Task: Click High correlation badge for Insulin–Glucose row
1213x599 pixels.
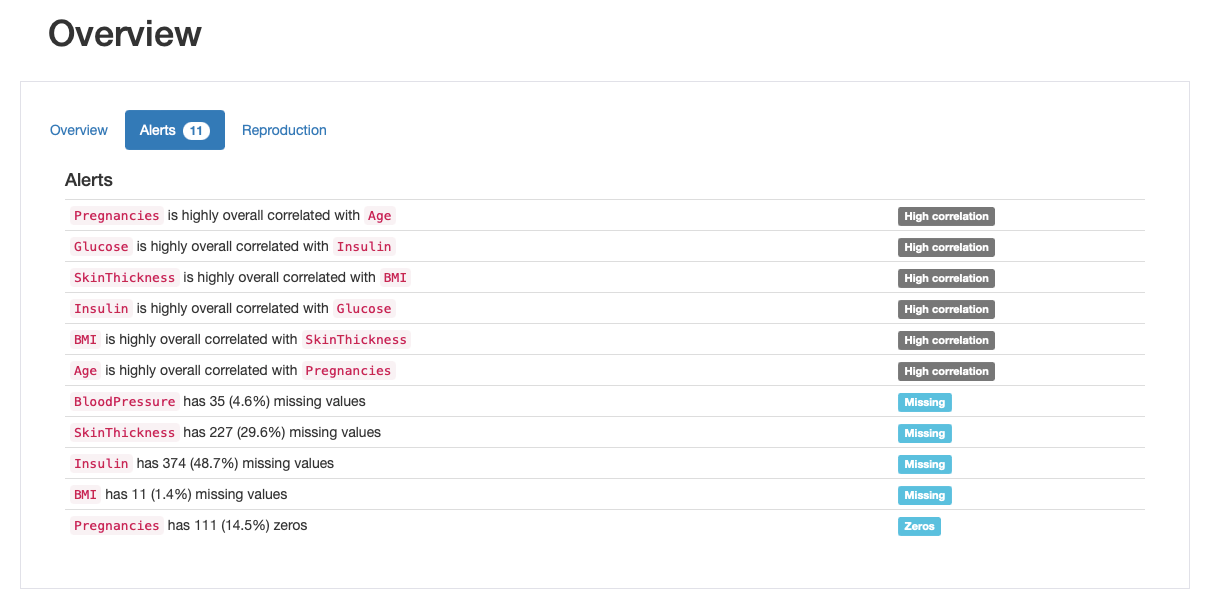Action: 946,309
